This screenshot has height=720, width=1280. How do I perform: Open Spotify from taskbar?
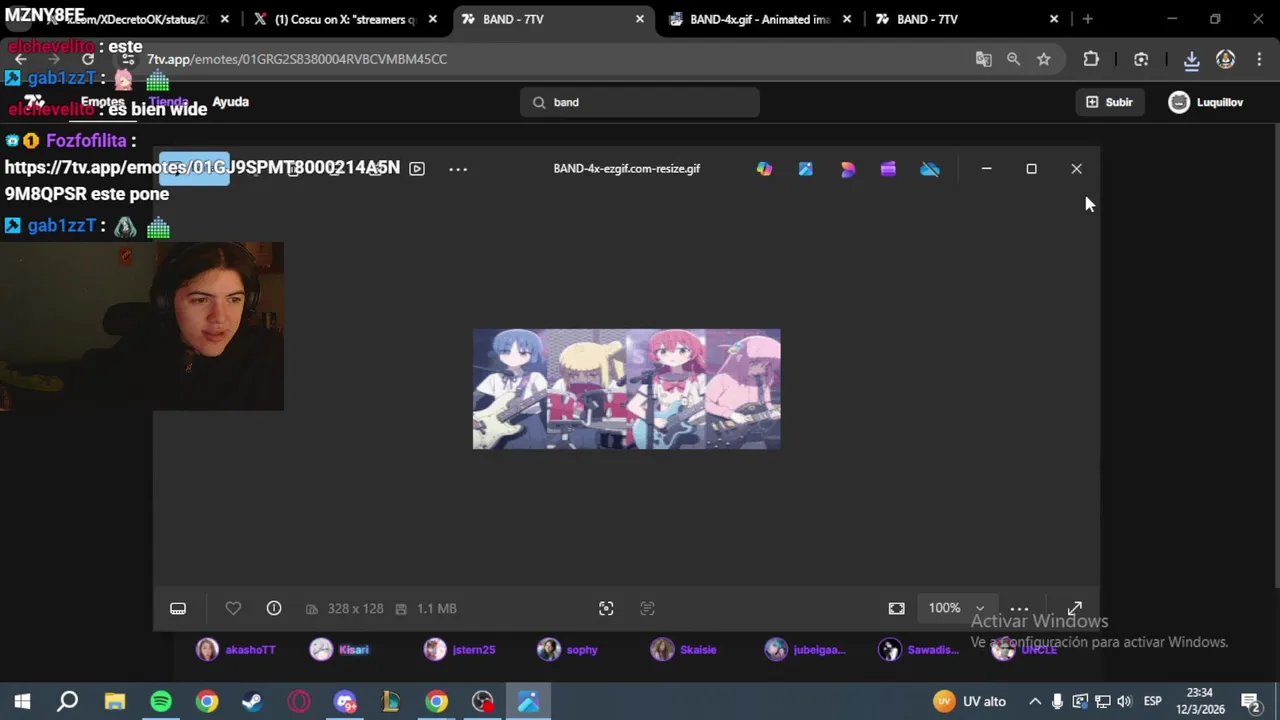pos(161,701)
